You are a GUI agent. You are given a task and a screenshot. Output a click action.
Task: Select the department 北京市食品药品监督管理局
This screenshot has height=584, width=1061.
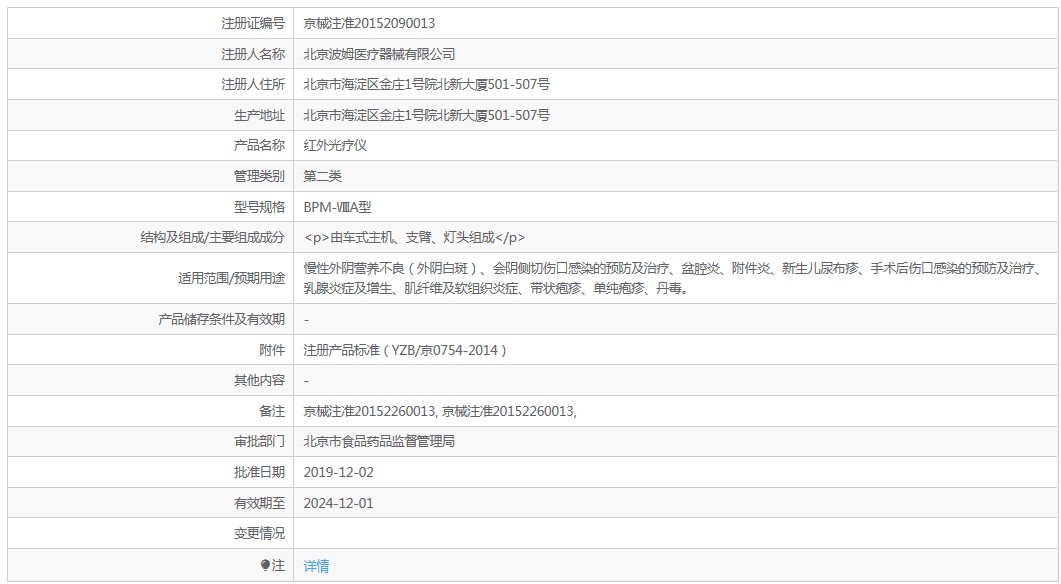click(379, 442)
